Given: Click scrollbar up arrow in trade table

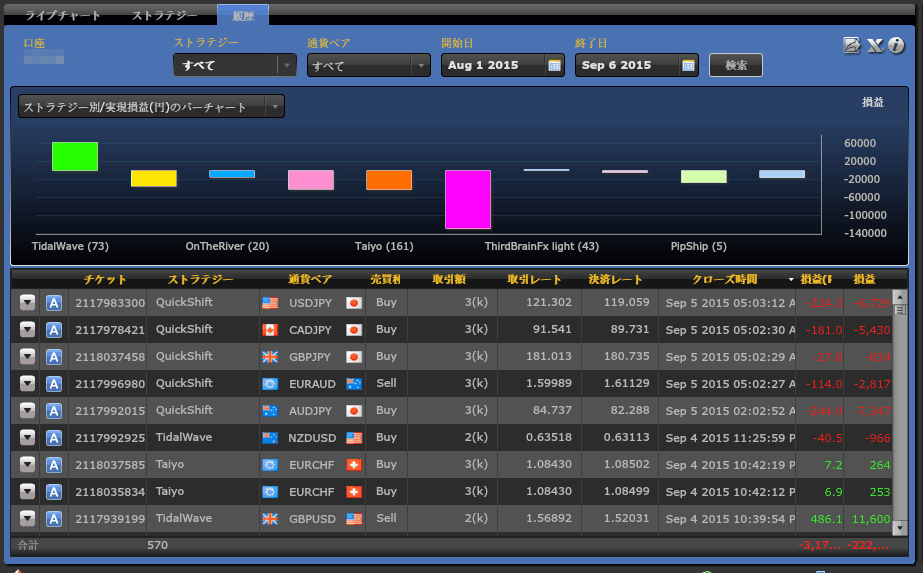Looking at the screenshot, I should click(899, 296).
